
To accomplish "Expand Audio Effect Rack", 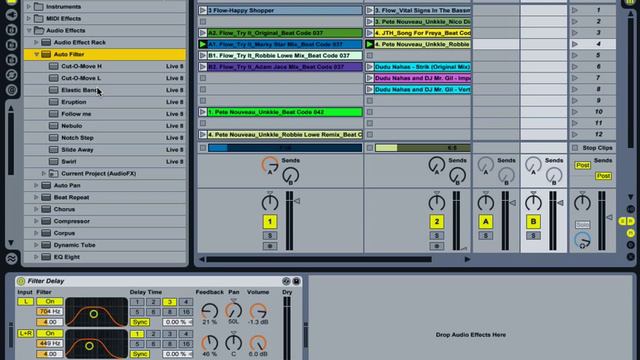I will [36, 42].
